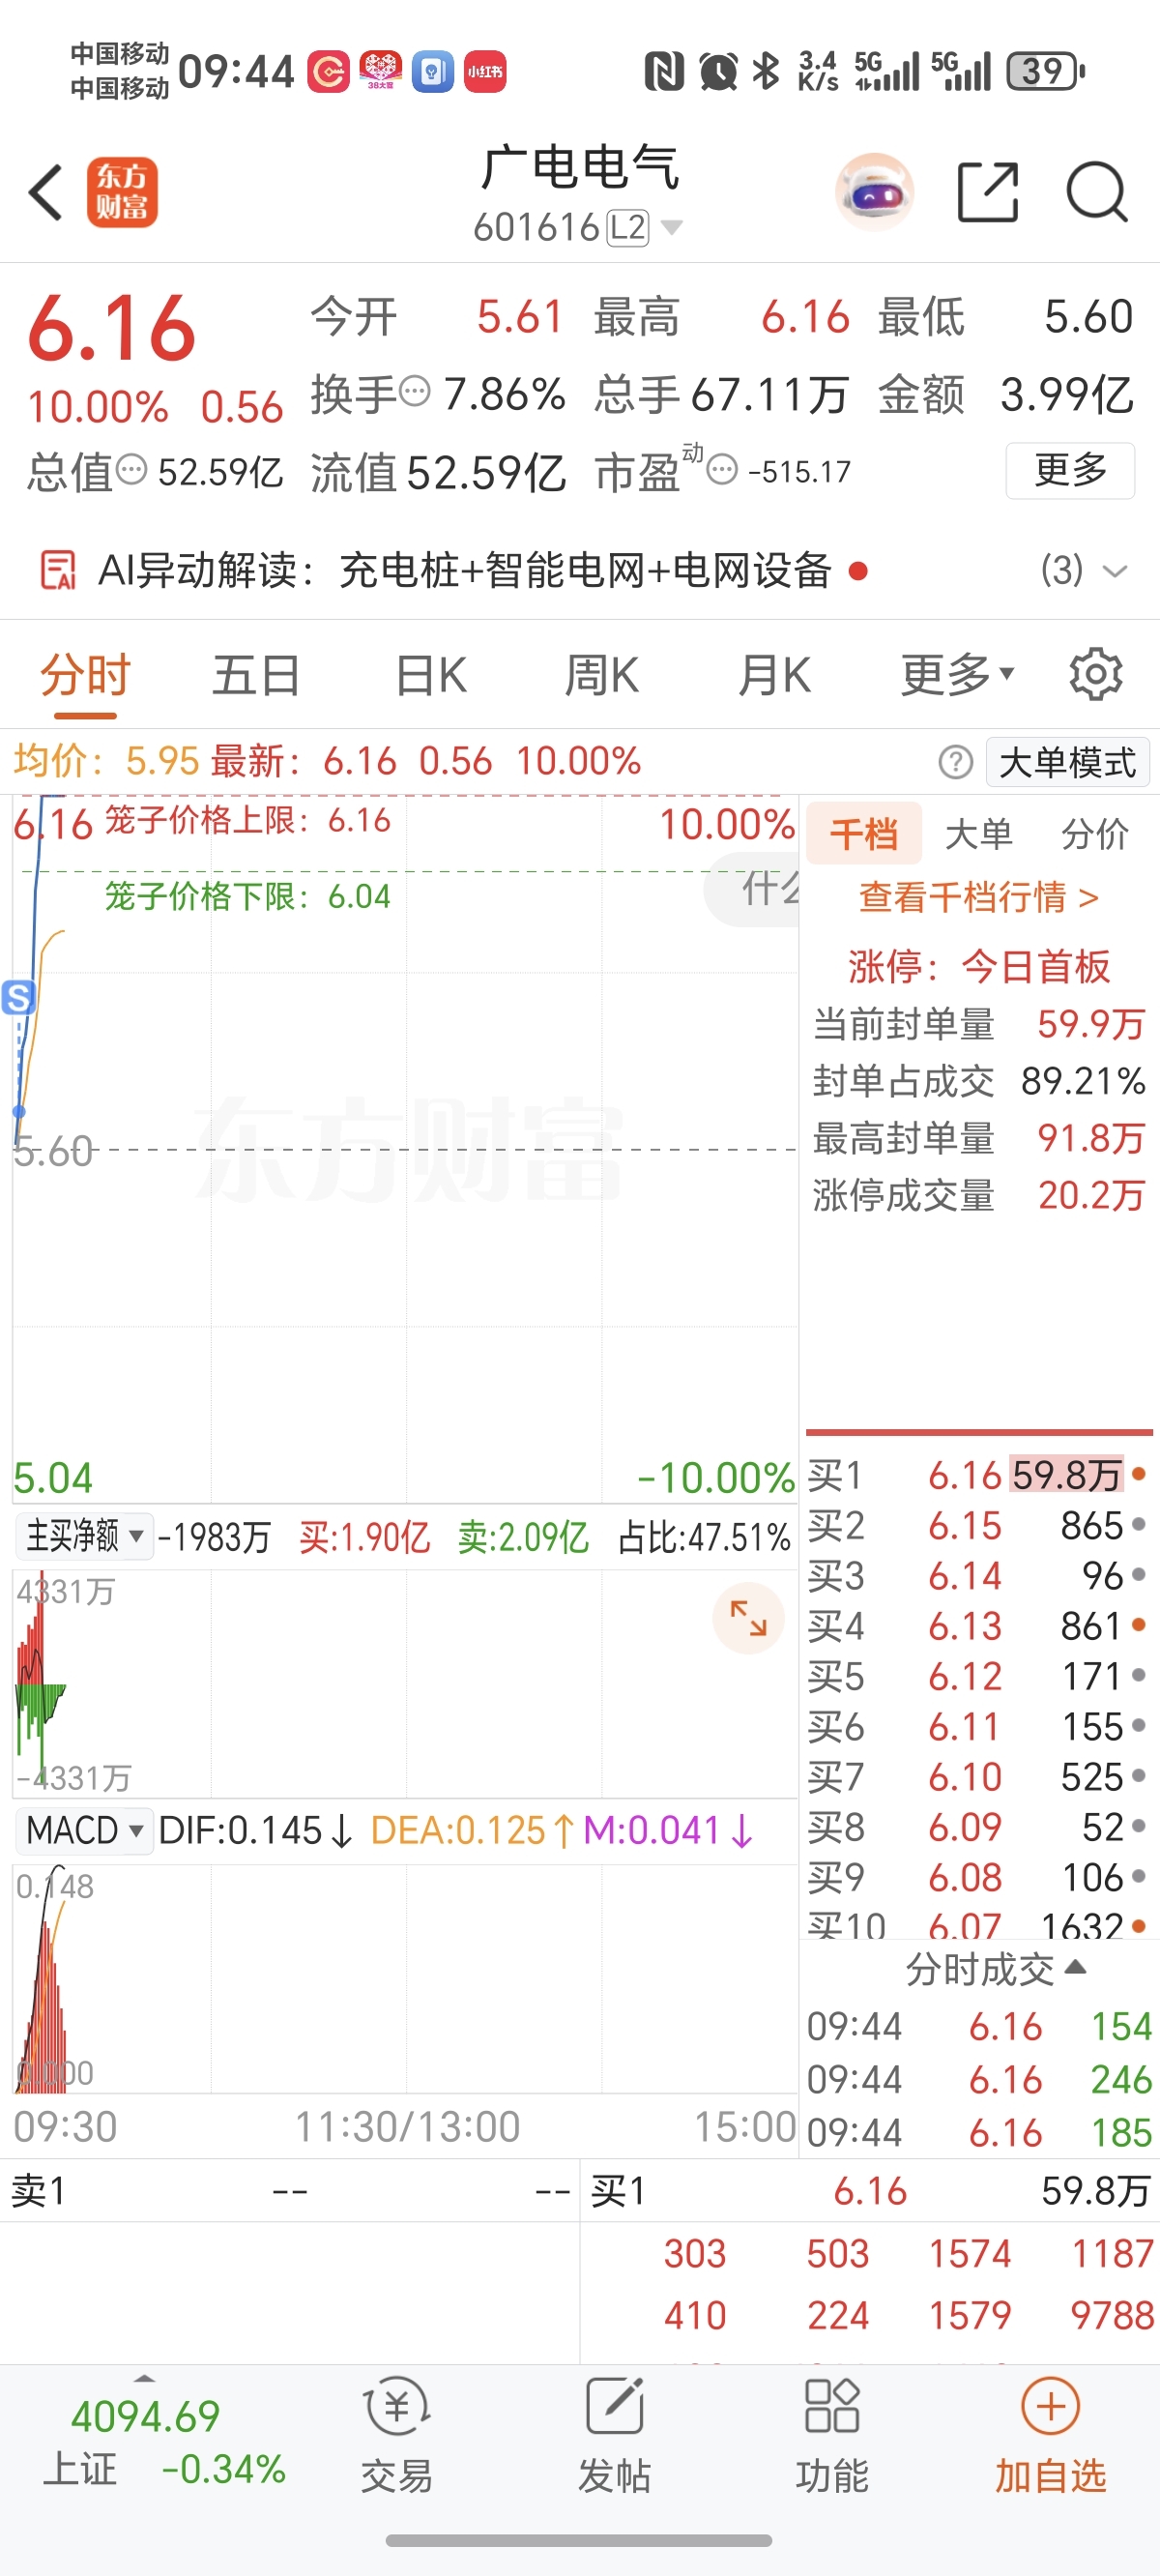
Task: Tap the 涨停成交量 20.2万 row
Action: pyautogui.click(x=979, y=1195)
